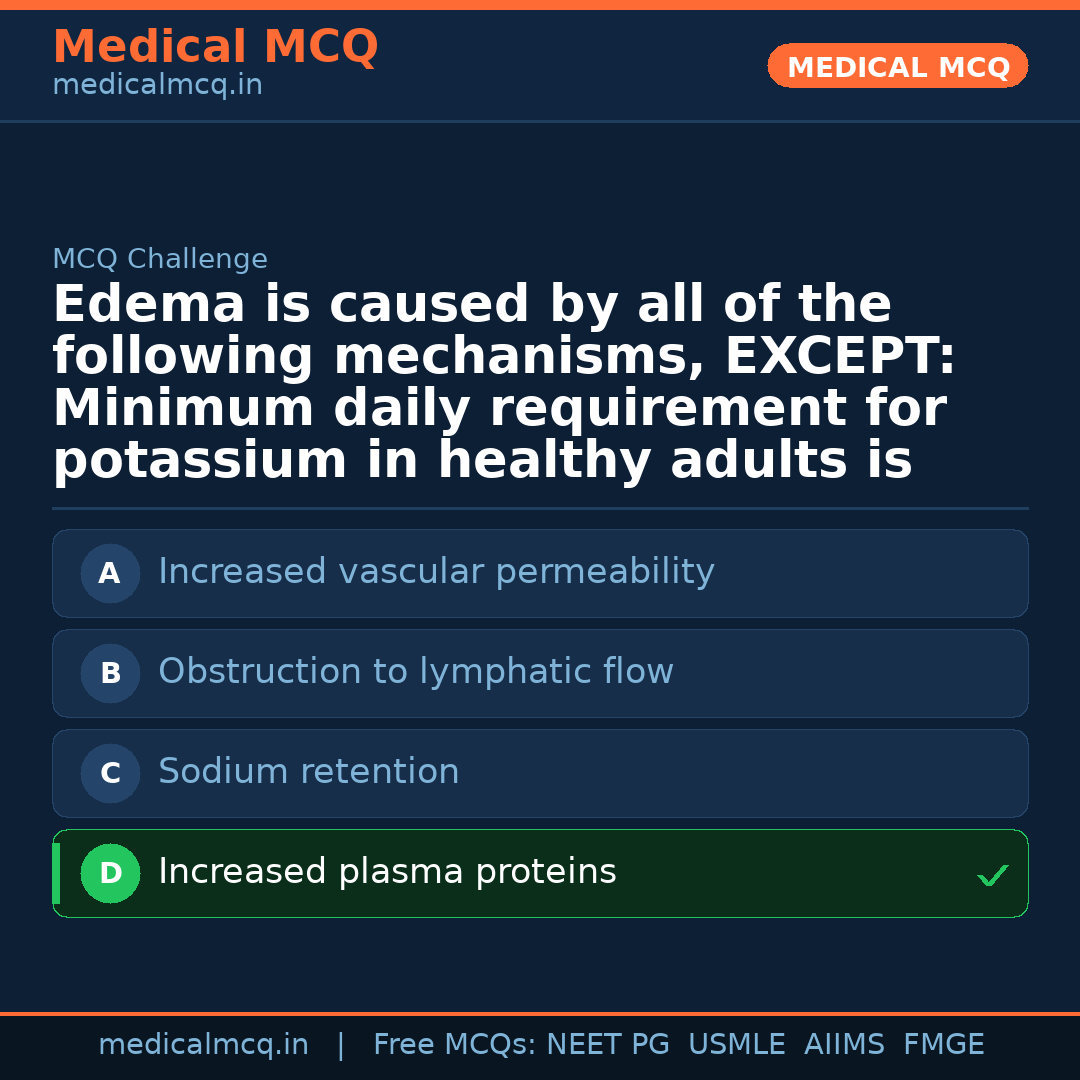
Task: Click the NEET PG footer text
Action: 608,1045
